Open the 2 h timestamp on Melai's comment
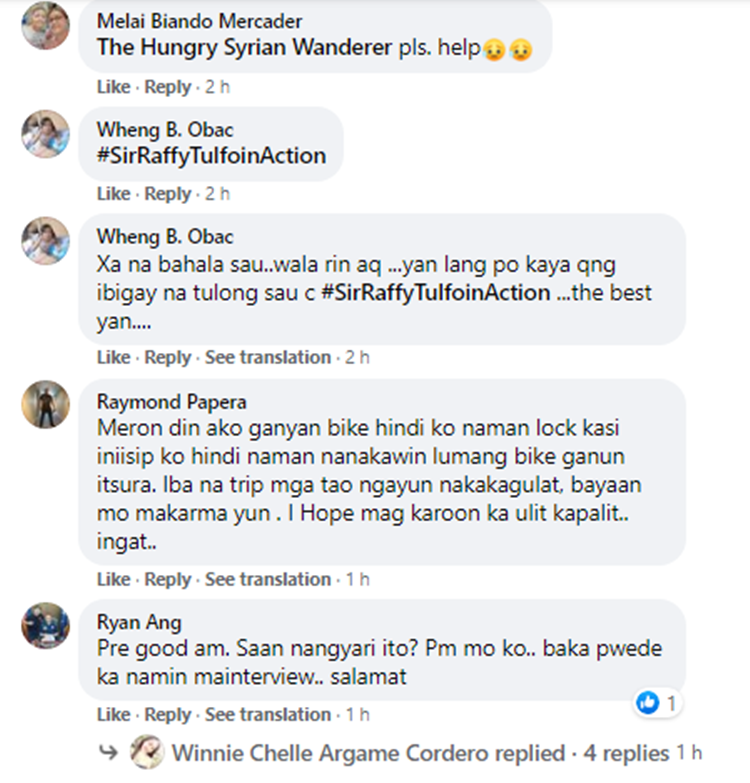The width and height of the screenshot is (750, 783). tap(217, 87)
